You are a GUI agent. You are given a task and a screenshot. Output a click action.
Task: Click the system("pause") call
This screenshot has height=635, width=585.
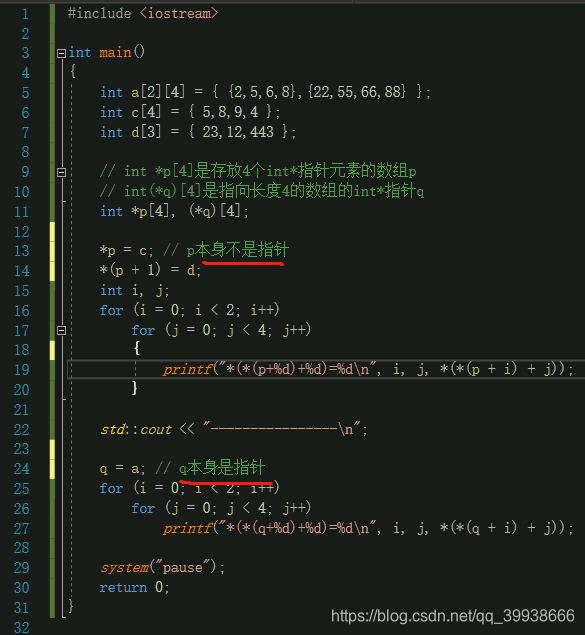[162, 567]
